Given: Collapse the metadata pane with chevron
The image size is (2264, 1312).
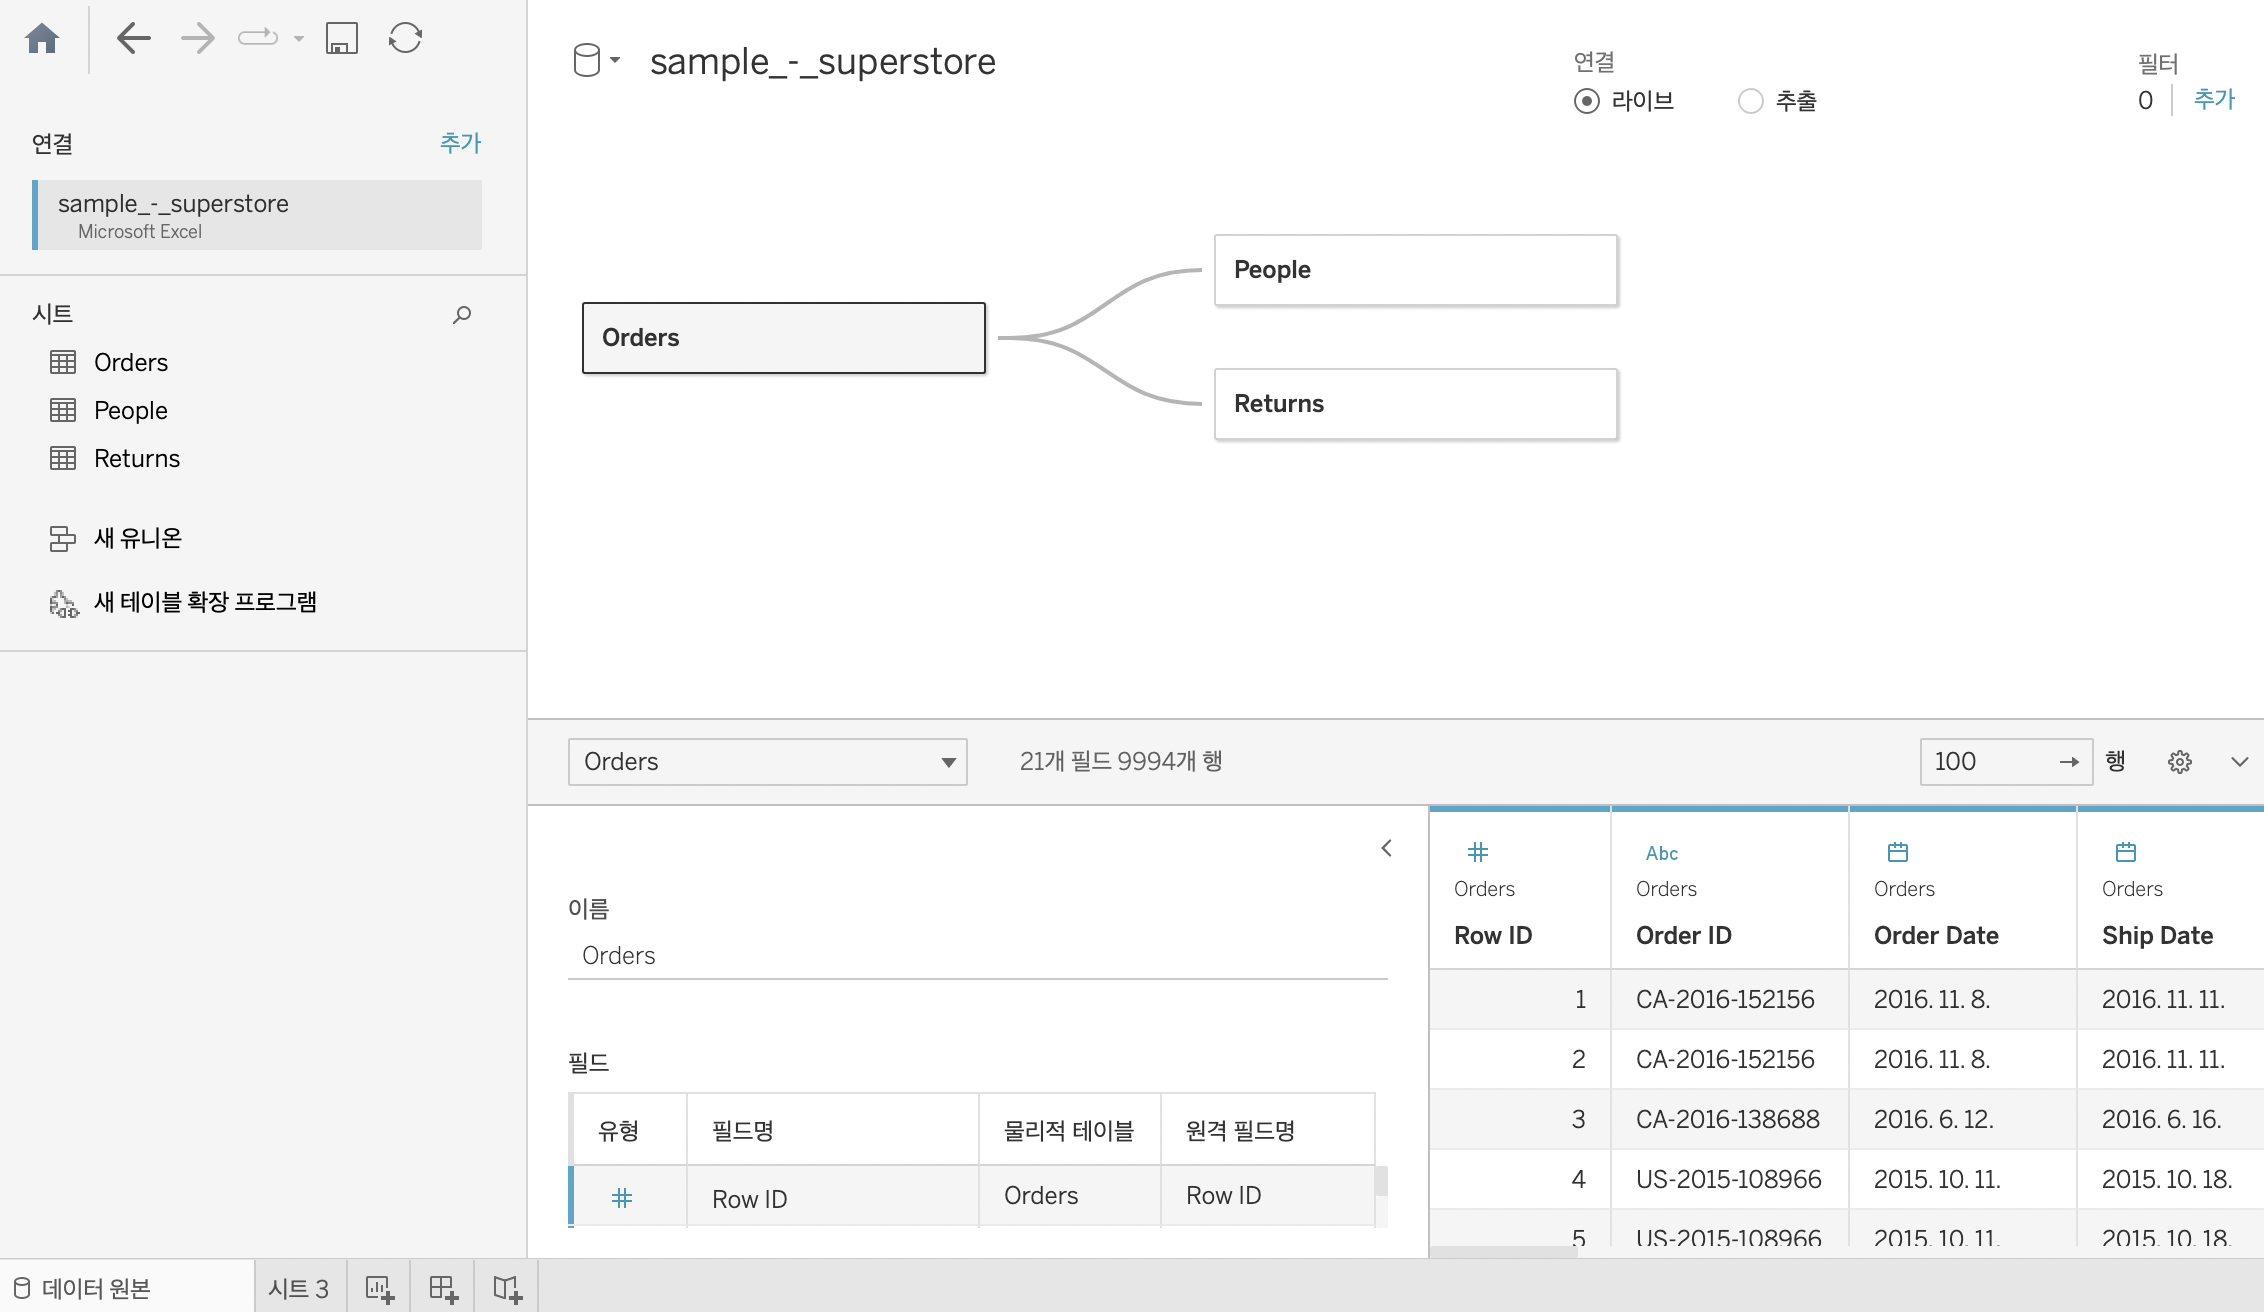Looking at the screenshot, I should 1386,848.
